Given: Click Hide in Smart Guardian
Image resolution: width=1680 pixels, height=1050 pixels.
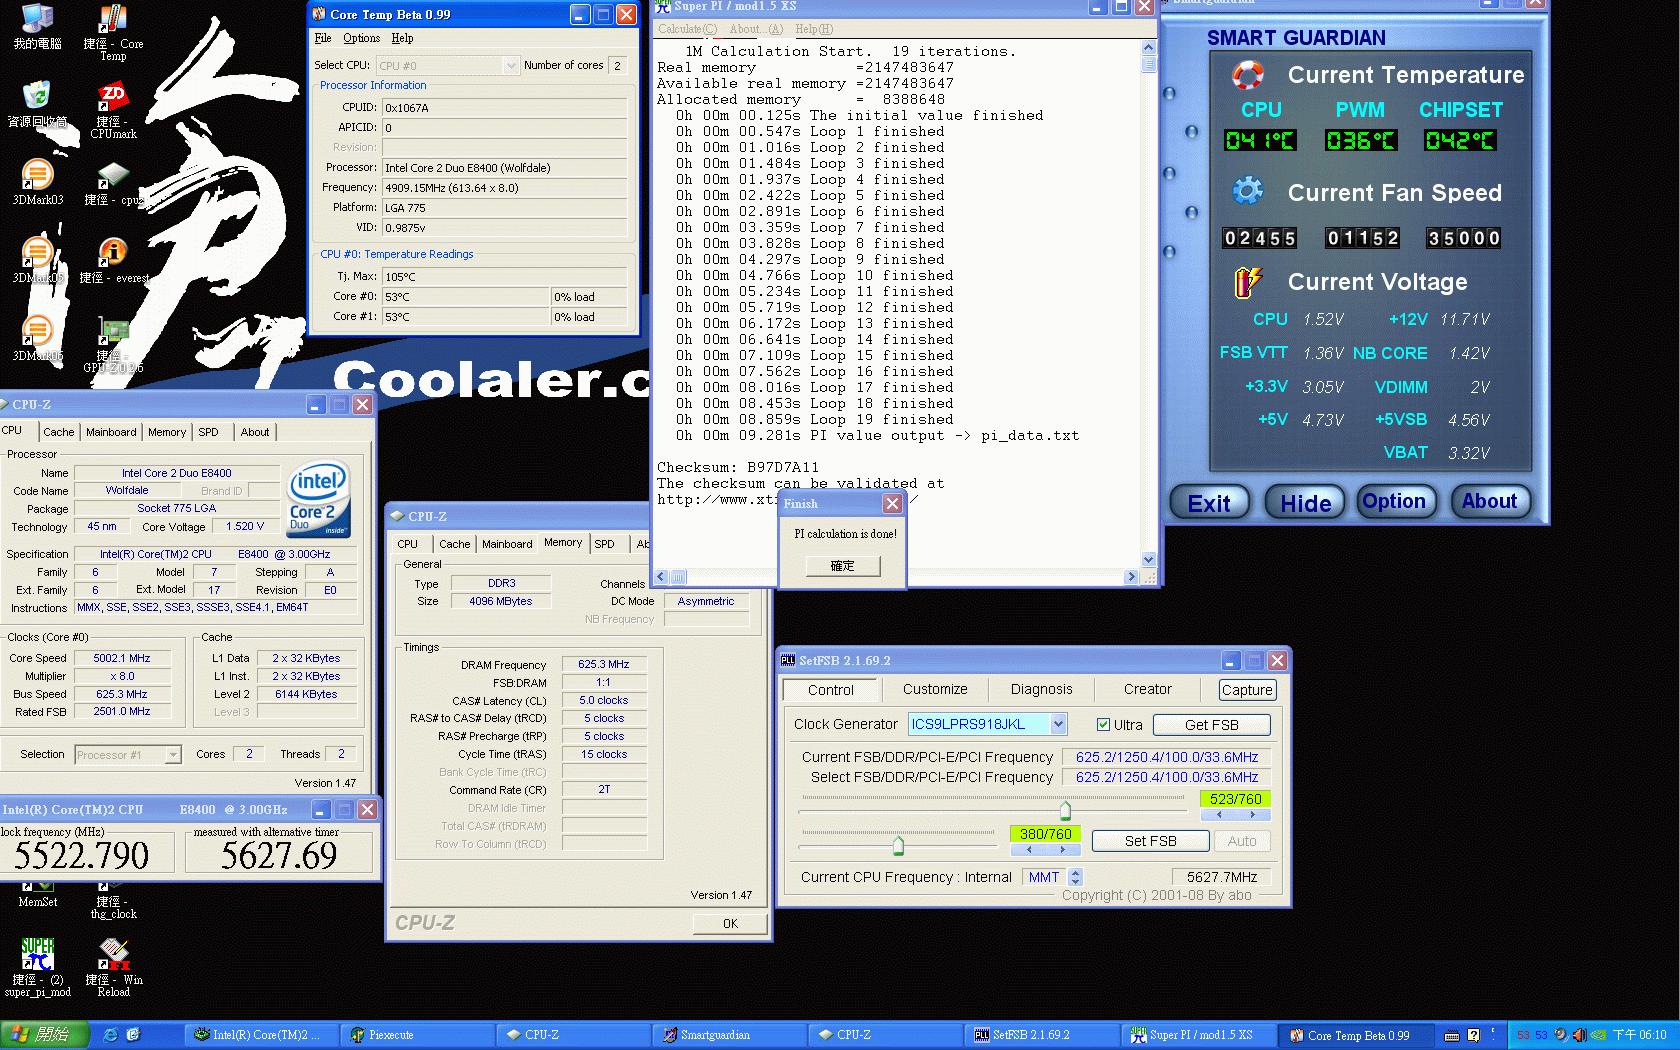Looking at the screenshot, I should [1305, 503].
